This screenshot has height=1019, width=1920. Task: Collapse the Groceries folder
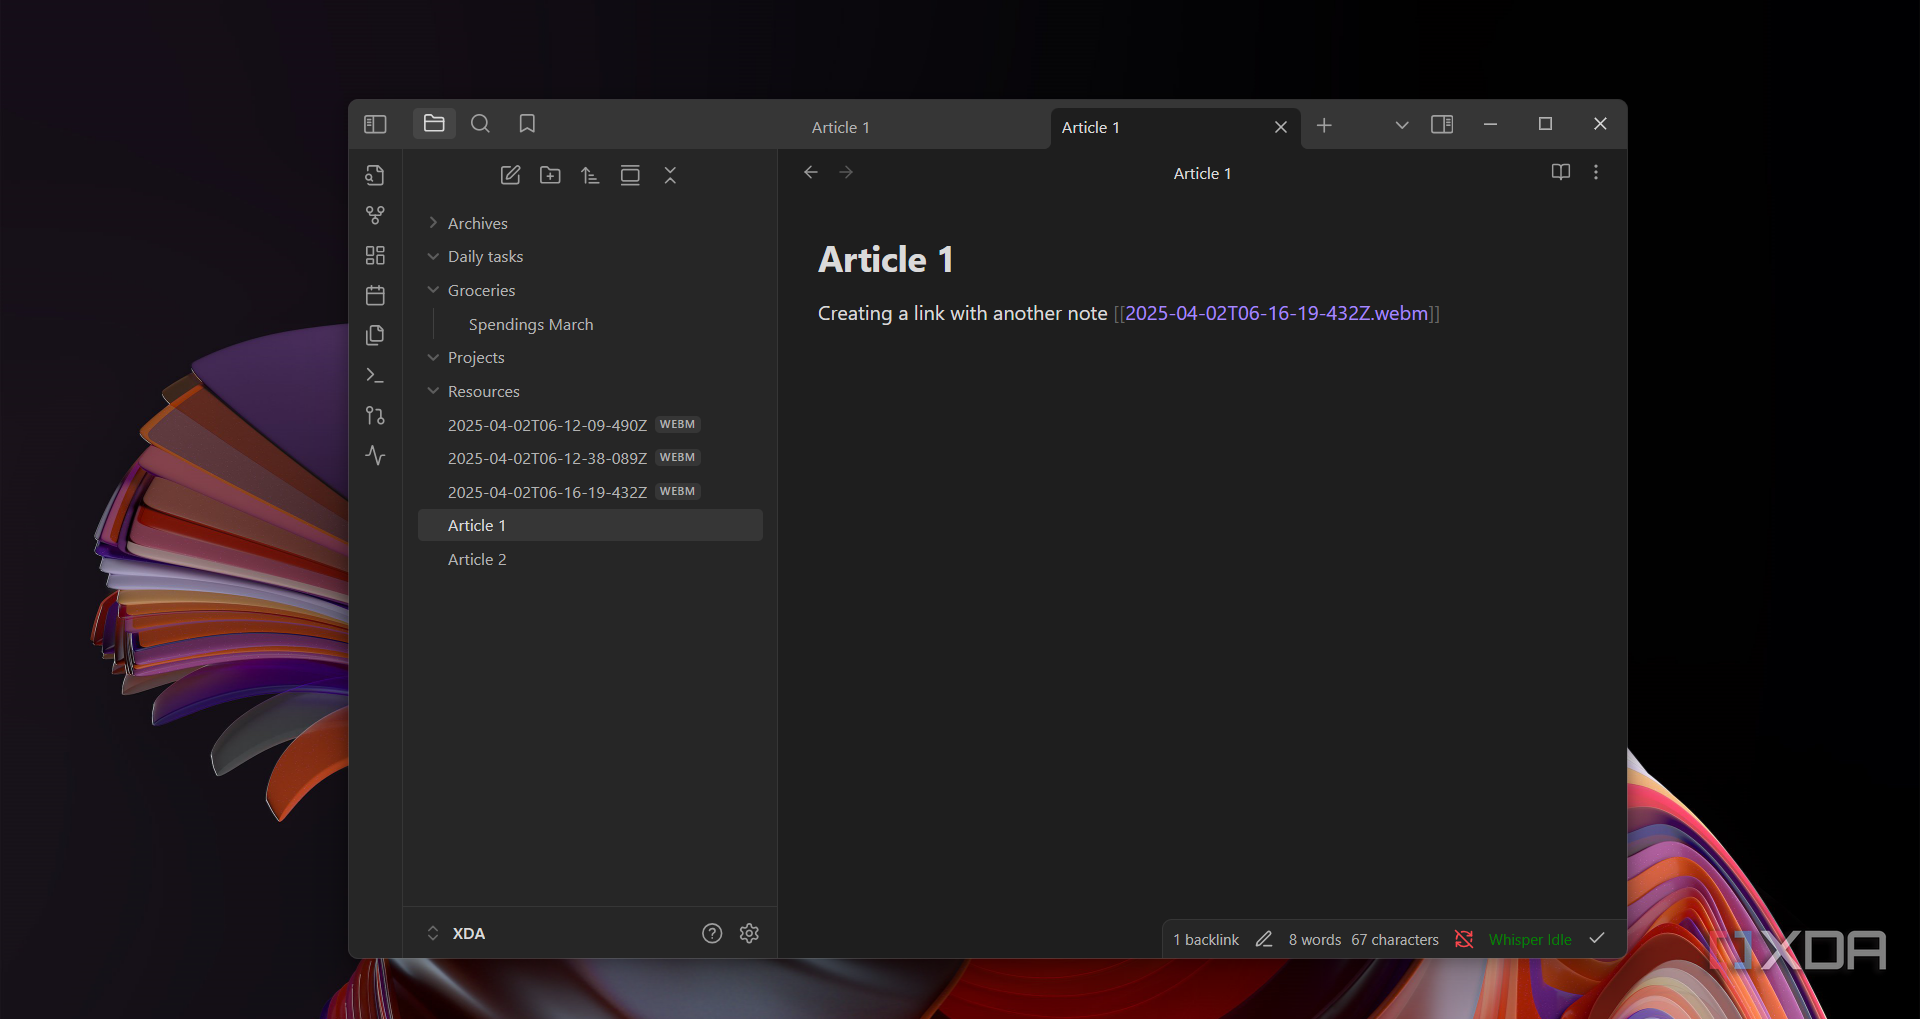click(590, 290)
